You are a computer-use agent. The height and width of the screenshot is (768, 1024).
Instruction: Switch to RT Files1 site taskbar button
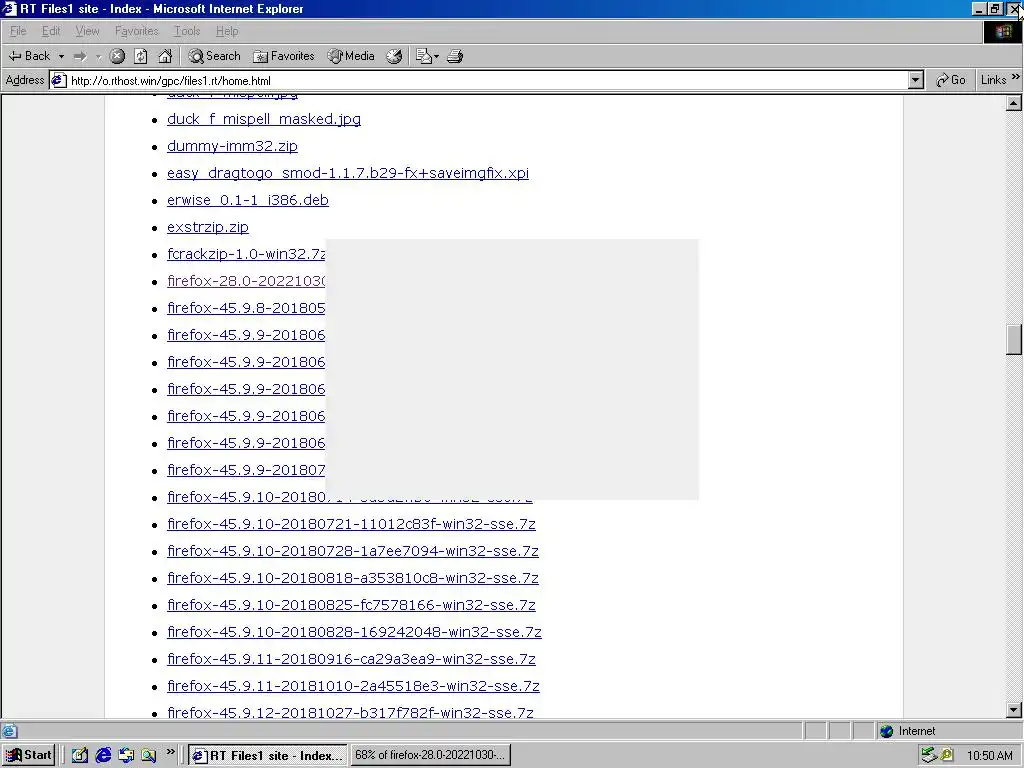(268, 756)
